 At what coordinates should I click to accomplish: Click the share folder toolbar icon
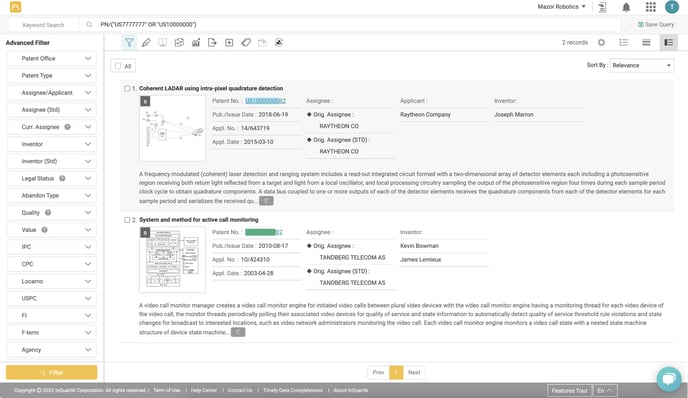click(262, 43)
